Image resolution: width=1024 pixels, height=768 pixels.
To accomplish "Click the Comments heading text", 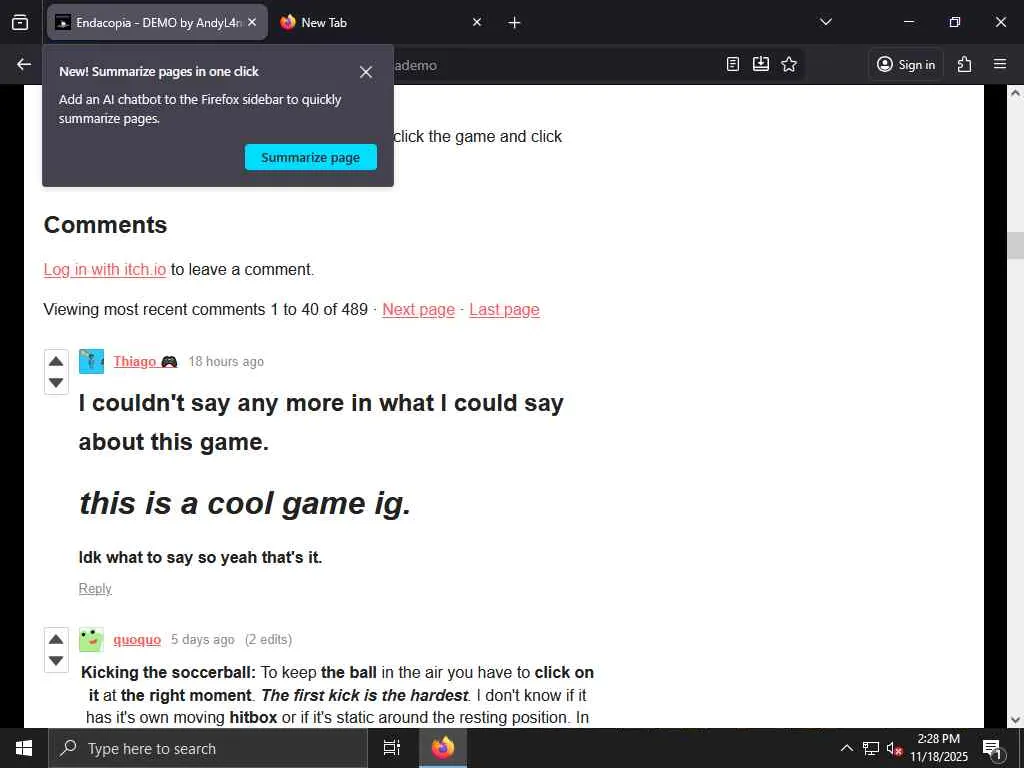I will pos(105,225).
